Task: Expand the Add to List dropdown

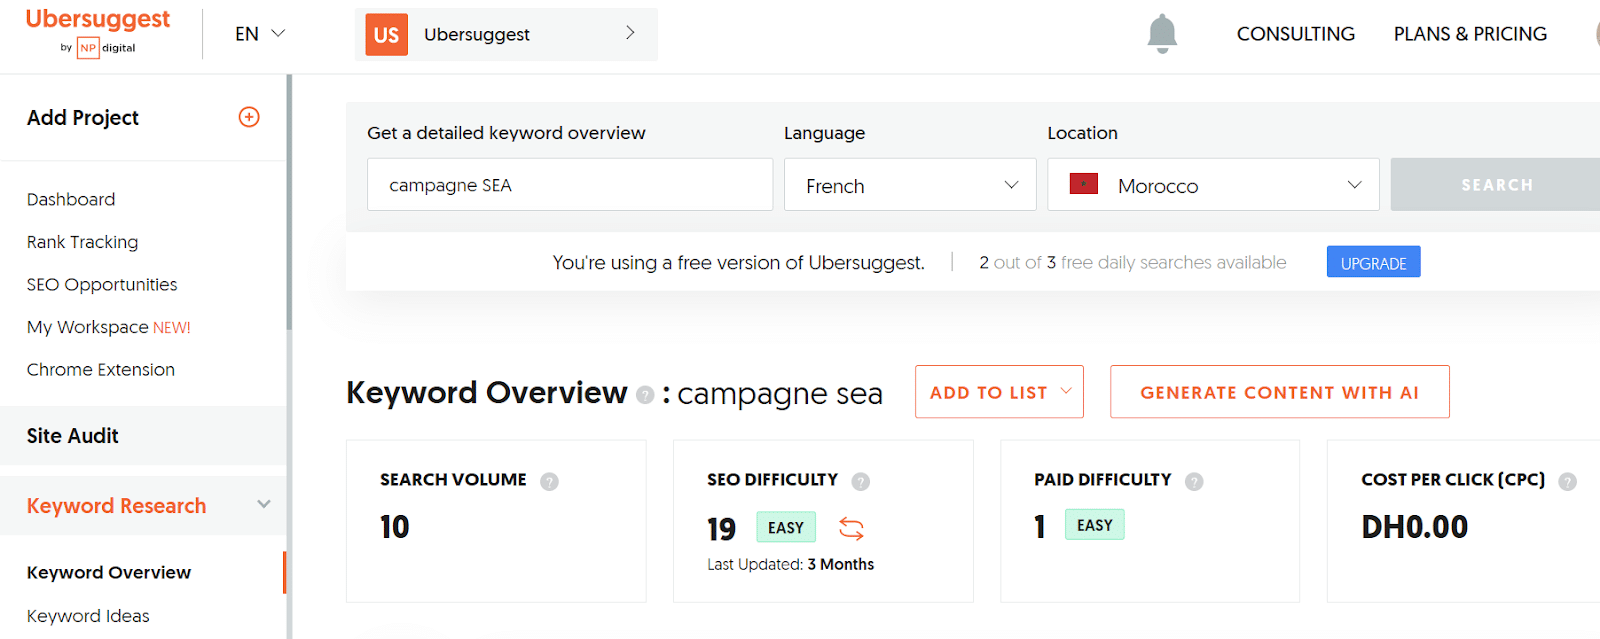Action: pos(999,392)
